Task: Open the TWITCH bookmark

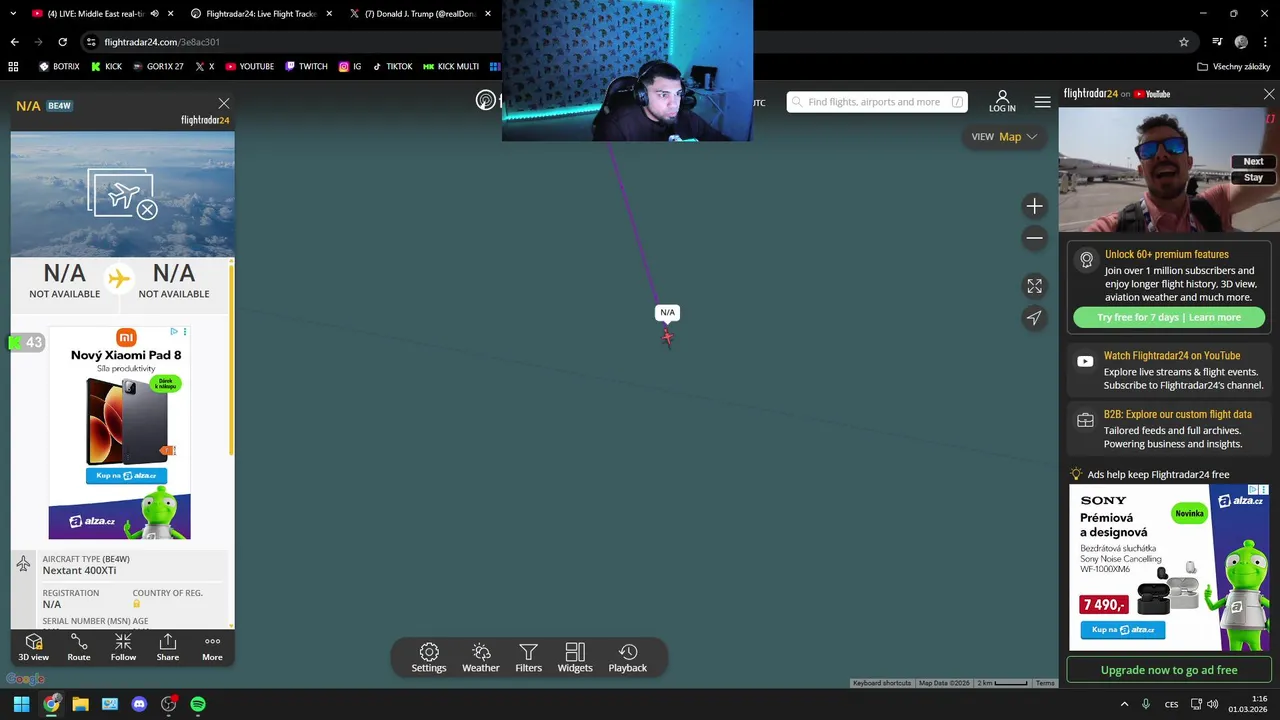Action: 306,67
